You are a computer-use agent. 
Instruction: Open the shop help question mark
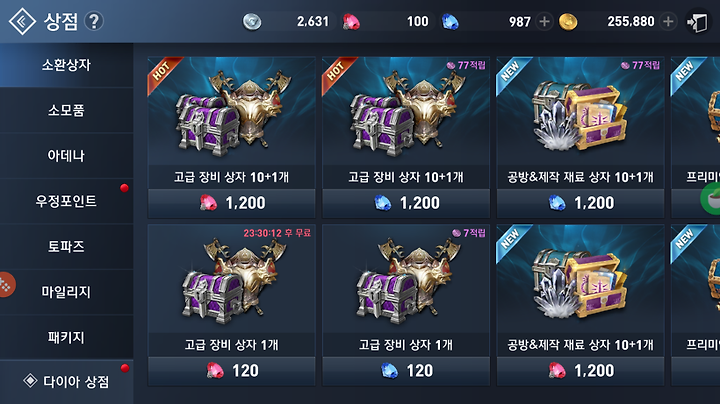94,21
